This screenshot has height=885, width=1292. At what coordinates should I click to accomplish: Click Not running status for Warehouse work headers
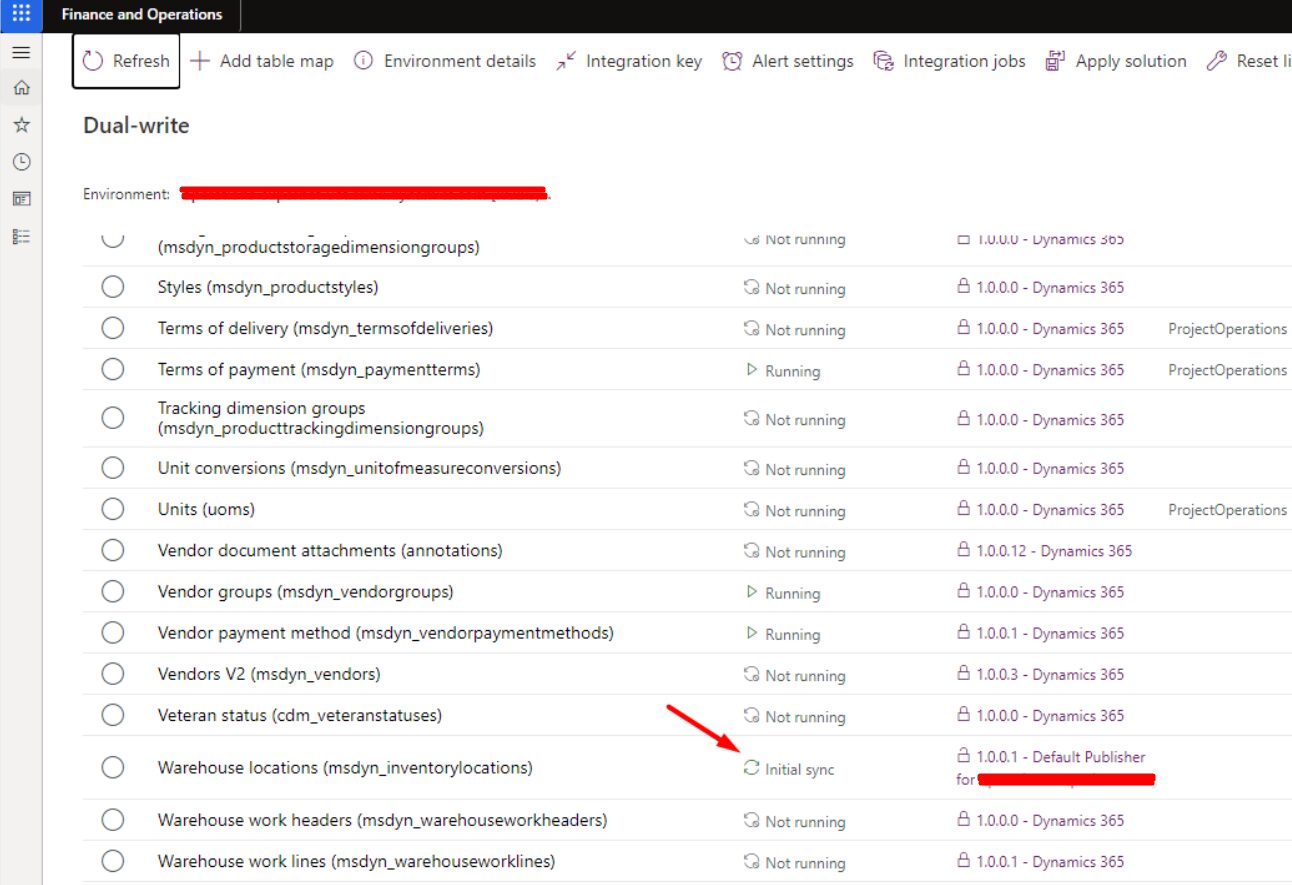tap(805, 822)
